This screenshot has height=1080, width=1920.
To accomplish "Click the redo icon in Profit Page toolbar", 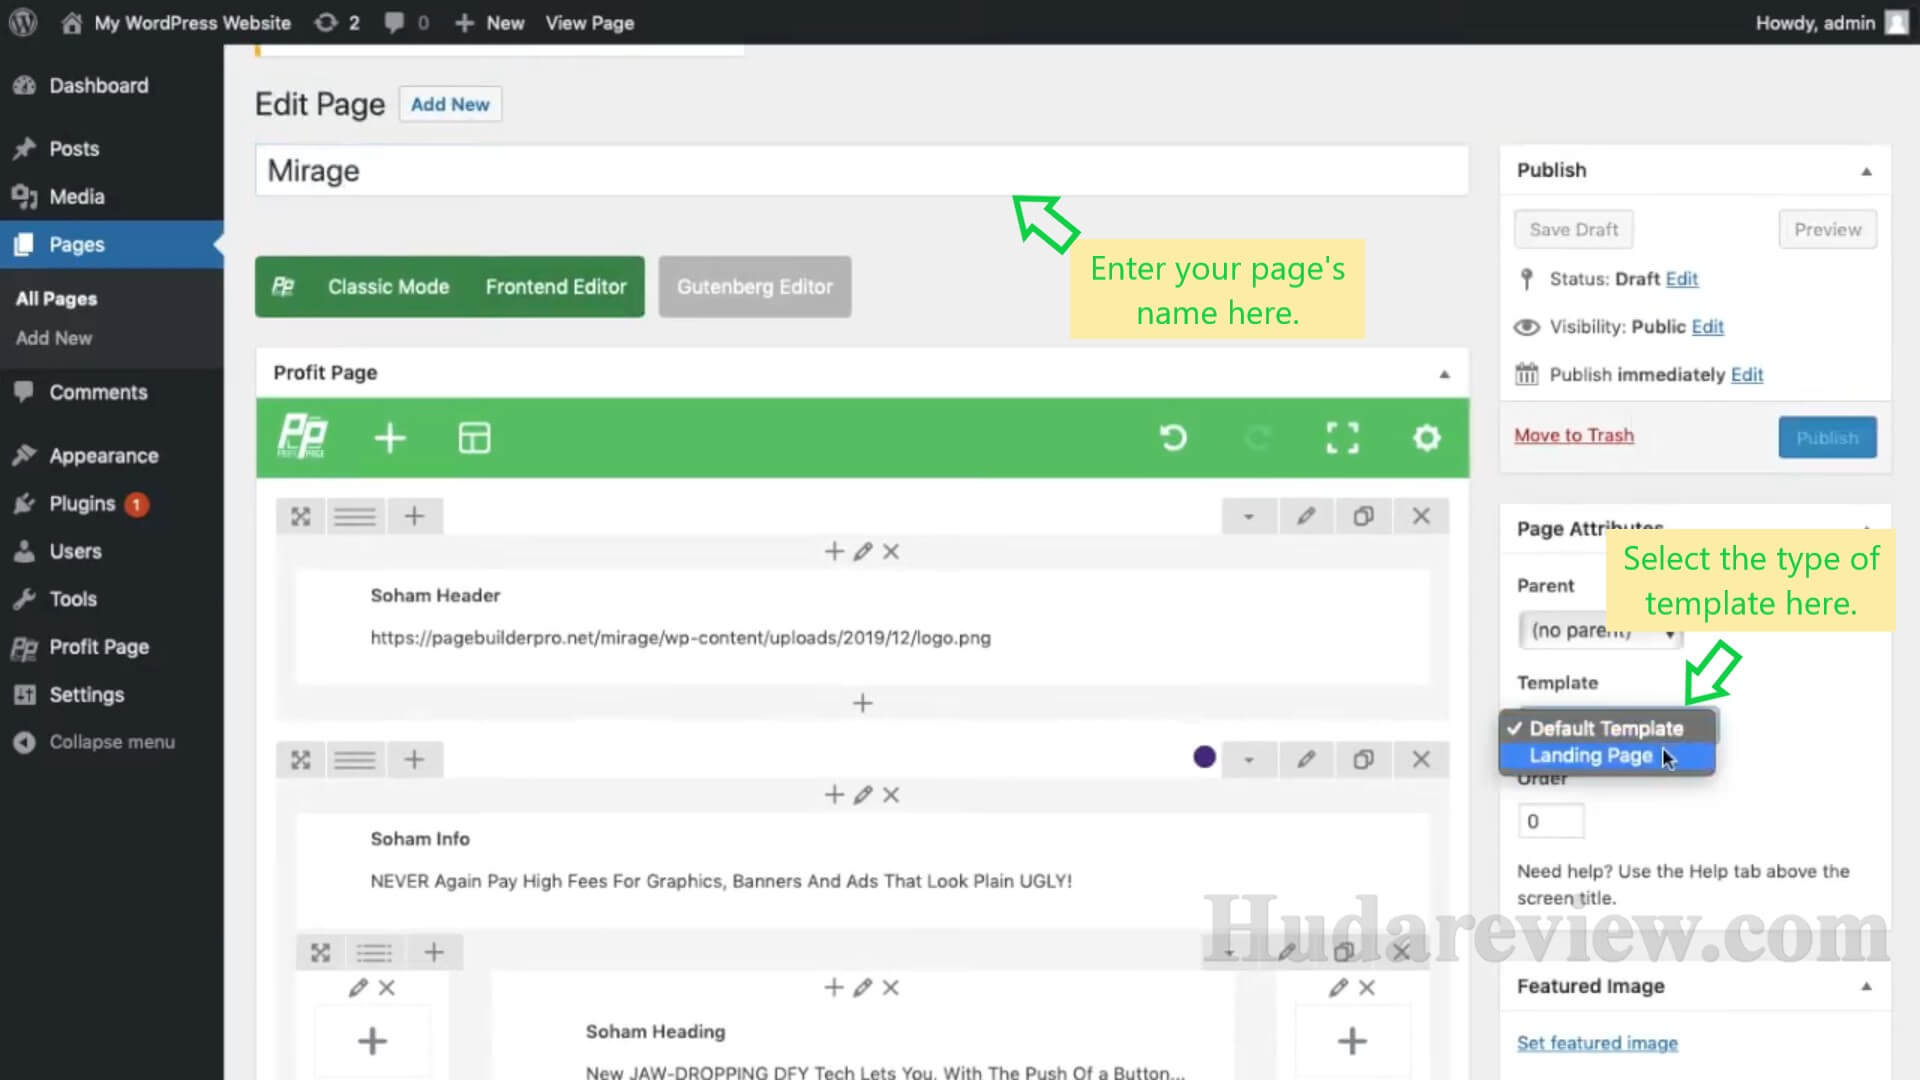I will pos(1255,438).
